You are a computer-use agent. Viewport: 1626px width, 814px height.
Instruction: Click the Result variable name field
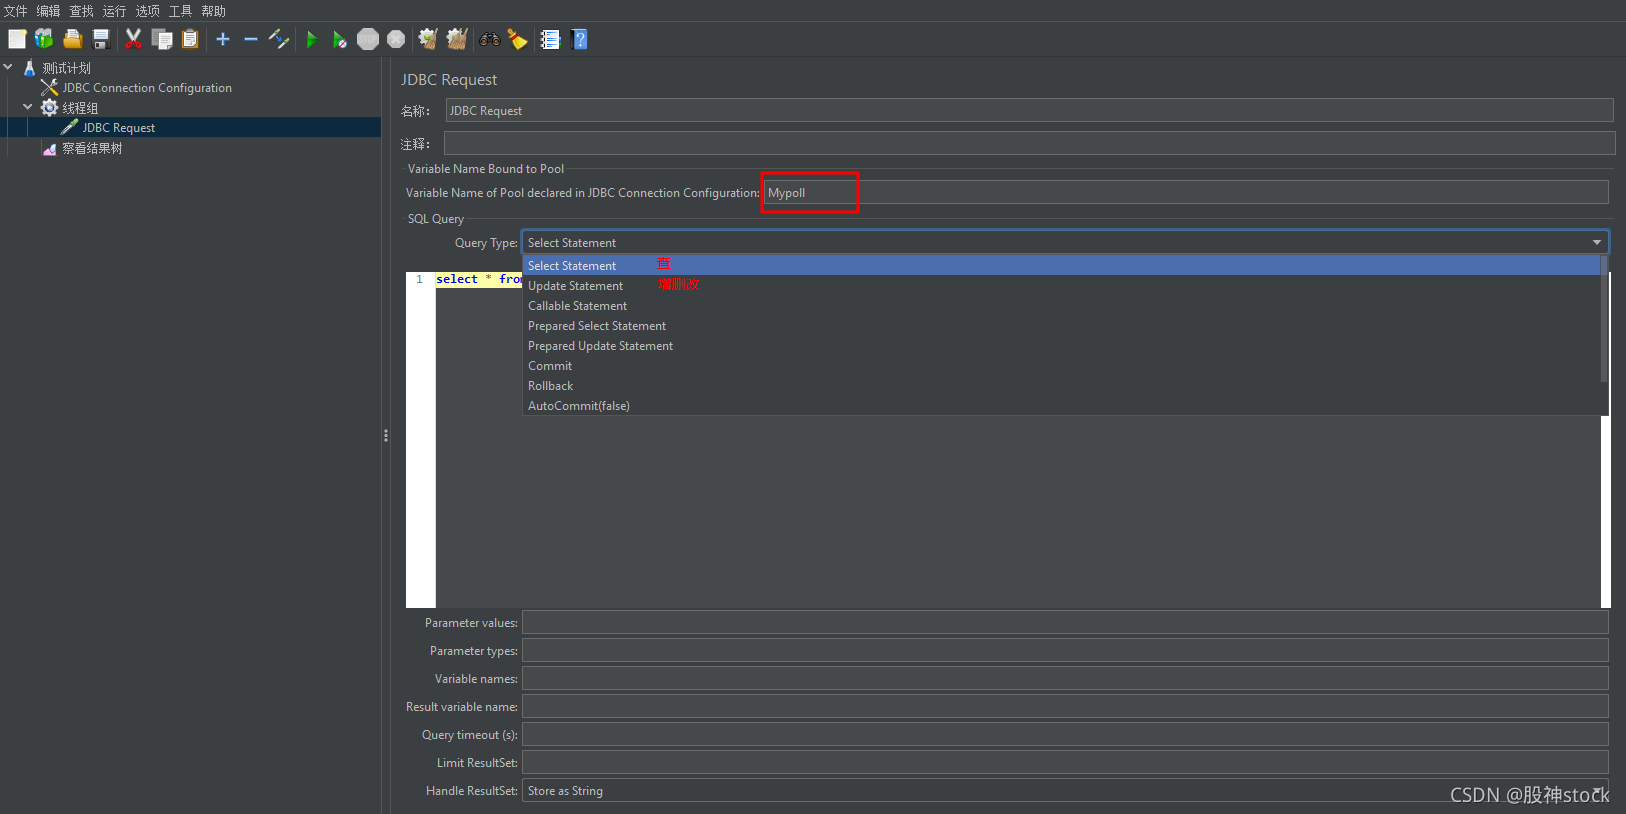pos(1065,706)
